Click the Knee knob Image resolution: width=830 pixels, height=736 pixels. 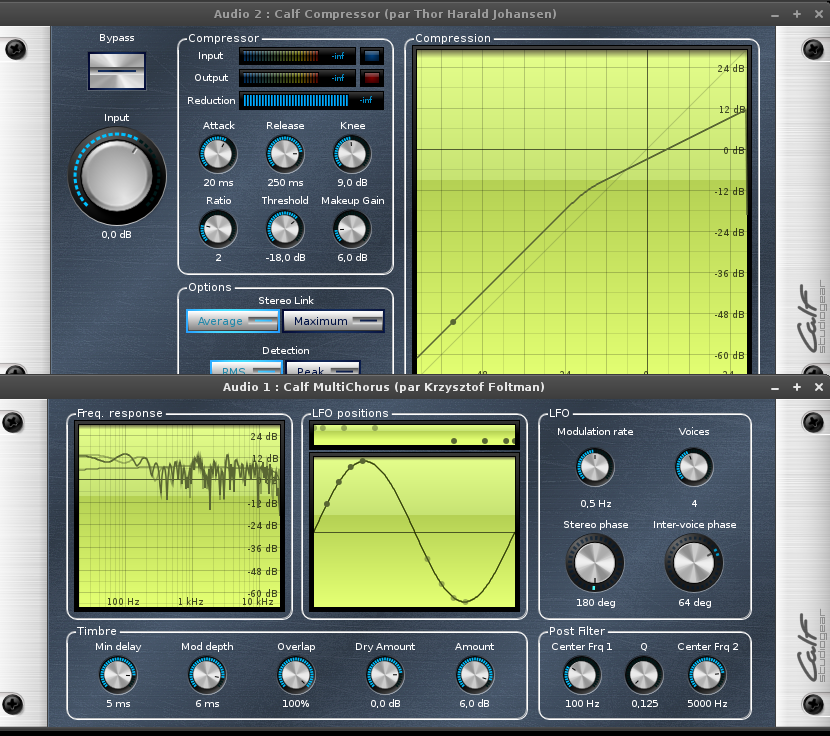click(x=351, y=154)
